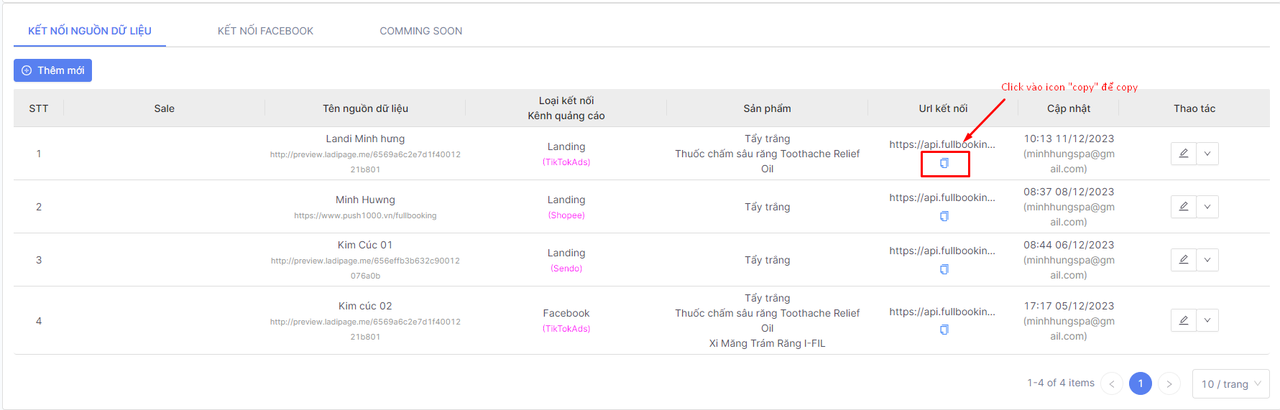Copy the connection URL for Kim cúc 02
1280x410 pixels.
click(x=944, y=330)
